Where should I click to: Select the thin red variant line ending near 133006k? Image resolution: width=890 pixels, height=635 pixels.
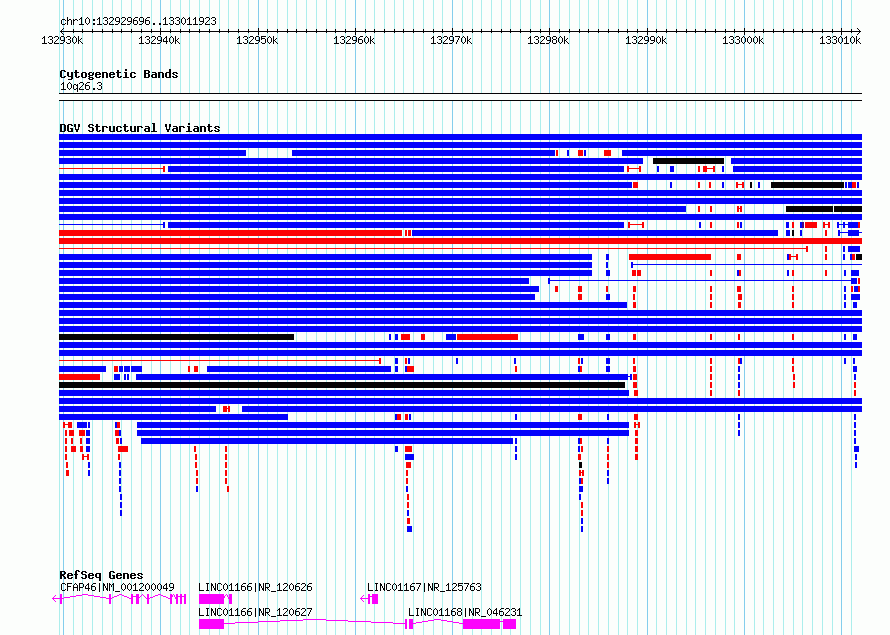click(434, 249)
